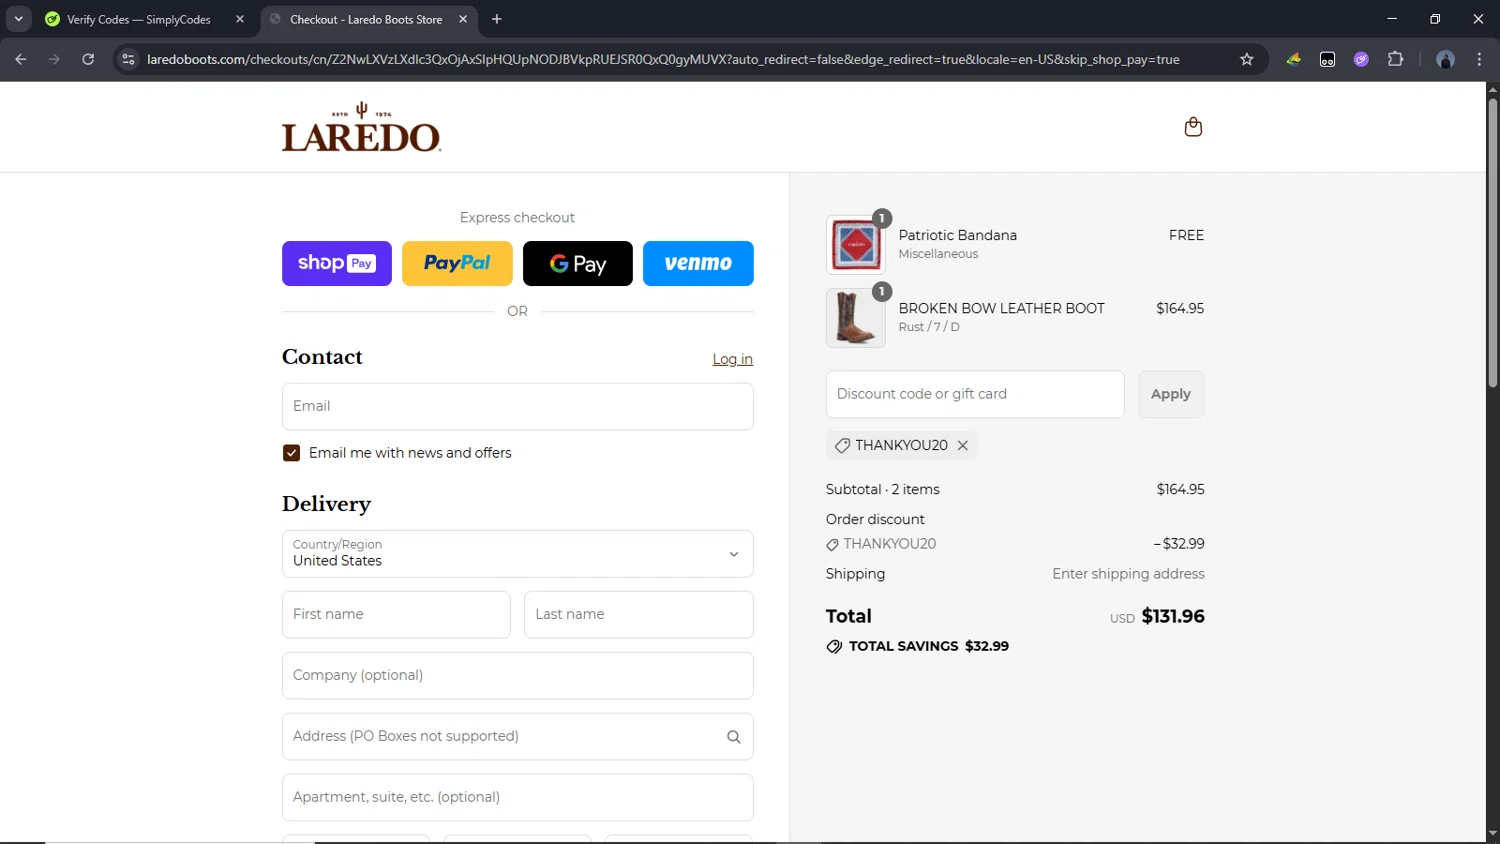Open a new browser tab

click(497, 19)
